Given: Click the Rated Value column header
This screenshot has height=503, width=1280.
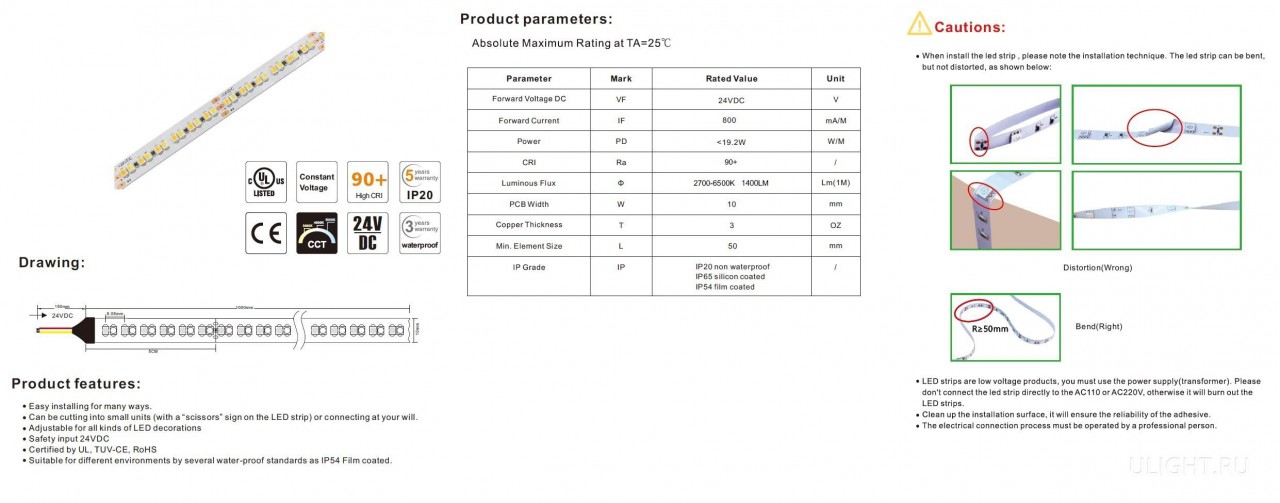Looking at the screenshot, I should tap(731, 78).
